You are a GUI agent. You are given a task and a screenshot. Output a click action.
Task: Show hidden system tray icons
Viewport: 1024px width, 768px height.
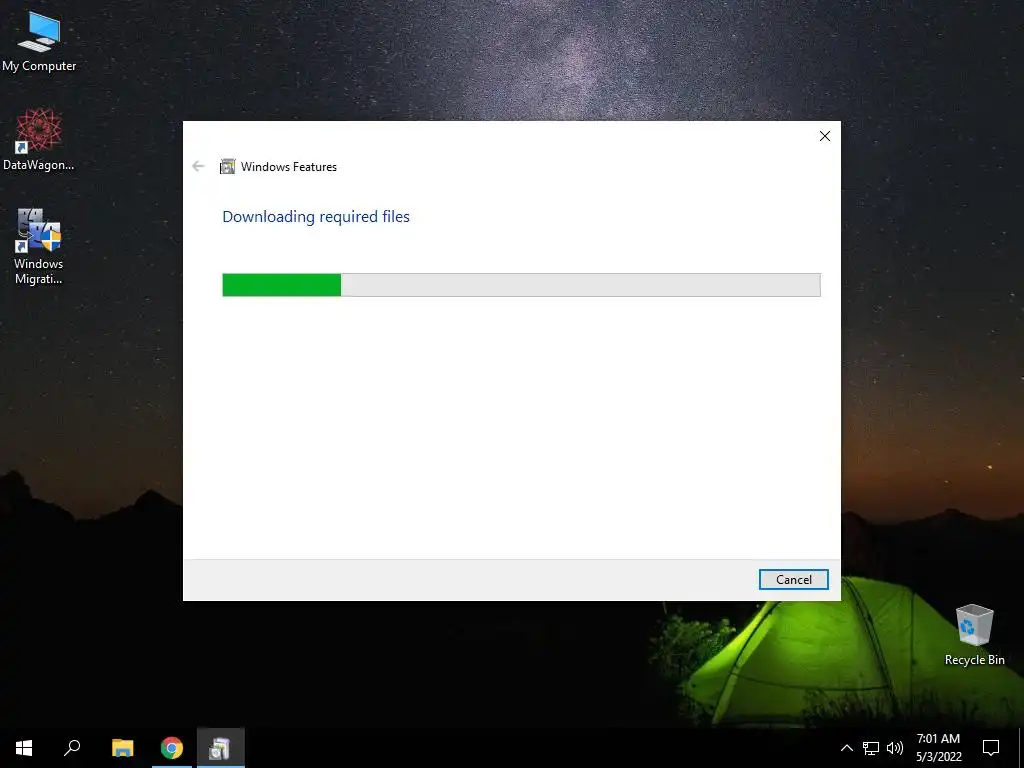[846, 748]
